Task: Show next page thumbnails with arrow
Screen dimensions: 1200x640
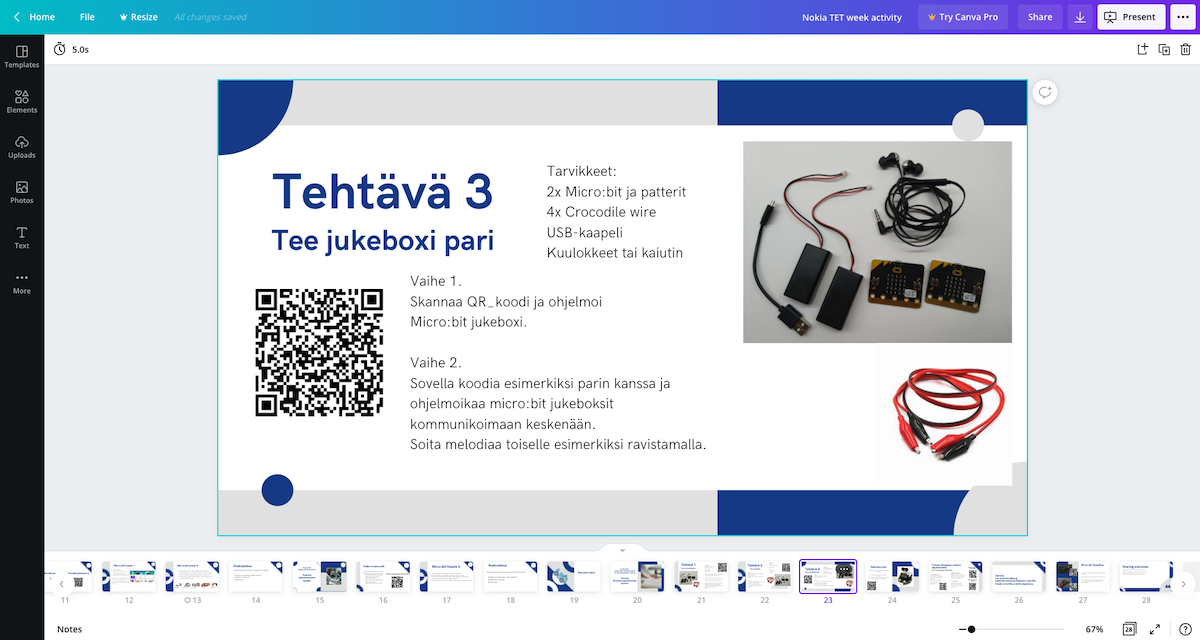Action: (1184, 584)
